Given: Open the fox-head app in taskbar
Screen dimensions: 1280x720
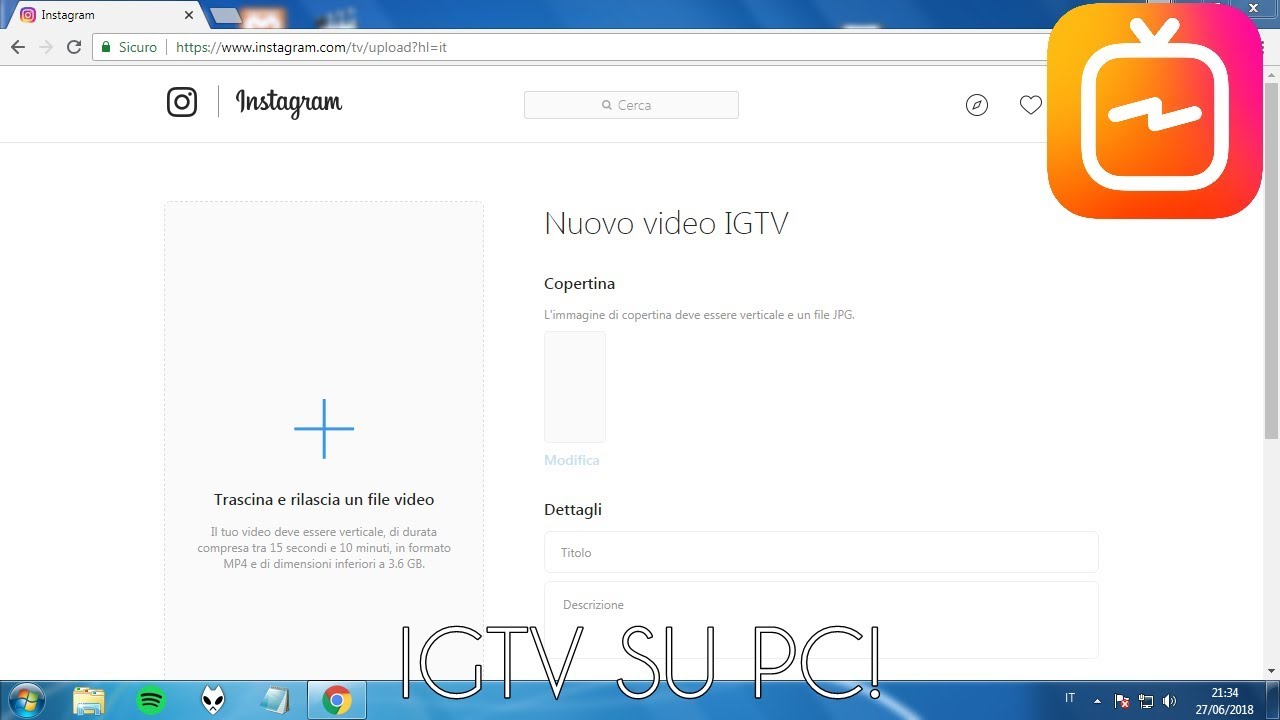Looking at the screenshot, I should pyautogui.click(x=213, y=700).
